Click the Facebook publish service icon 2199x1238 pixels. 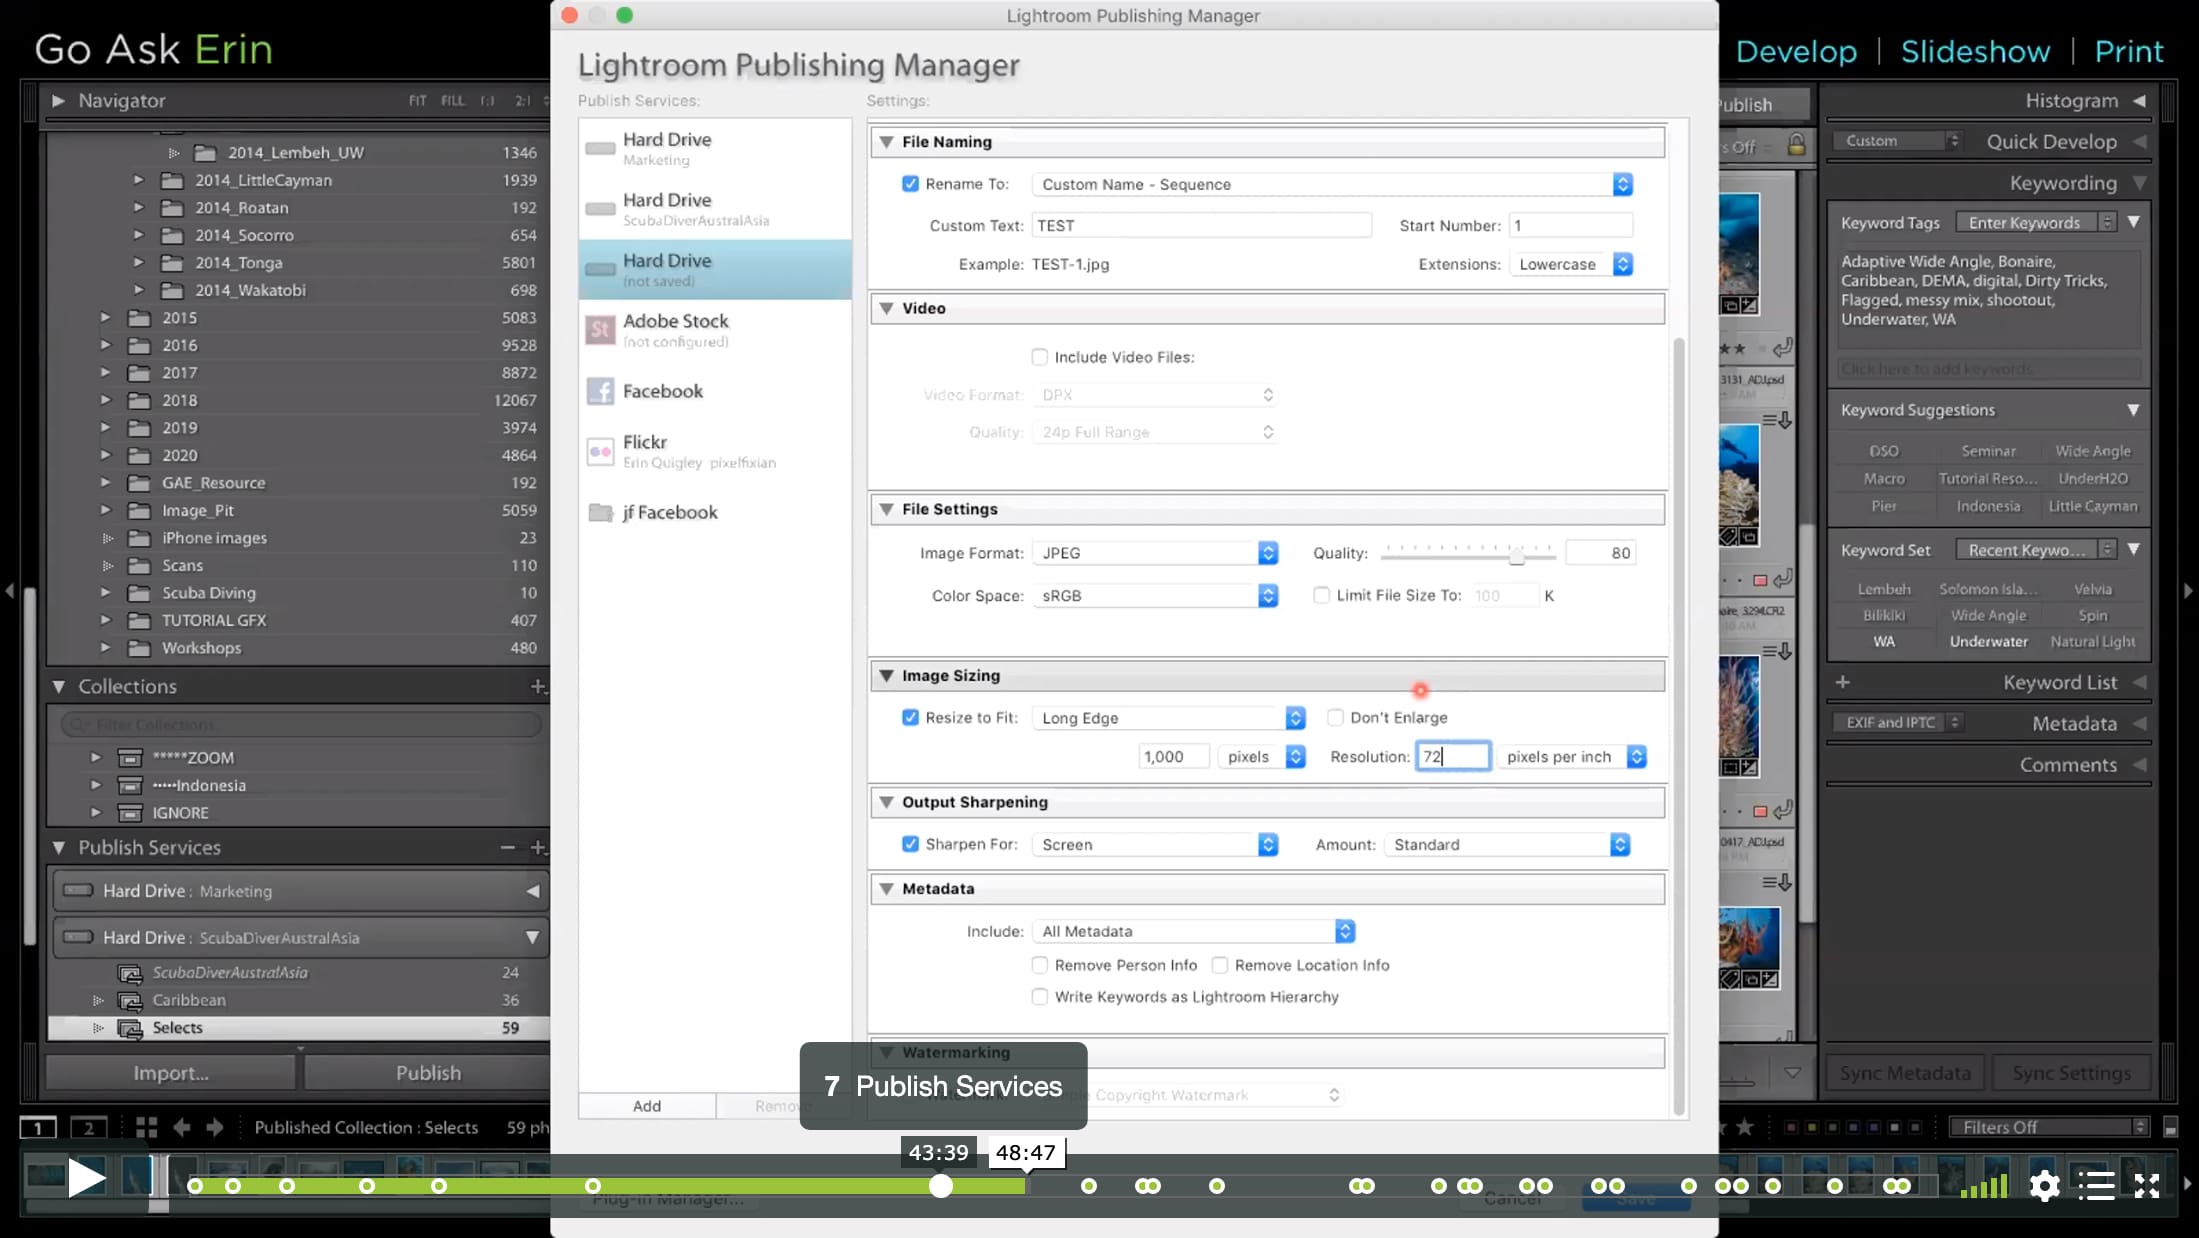[600, 391]
